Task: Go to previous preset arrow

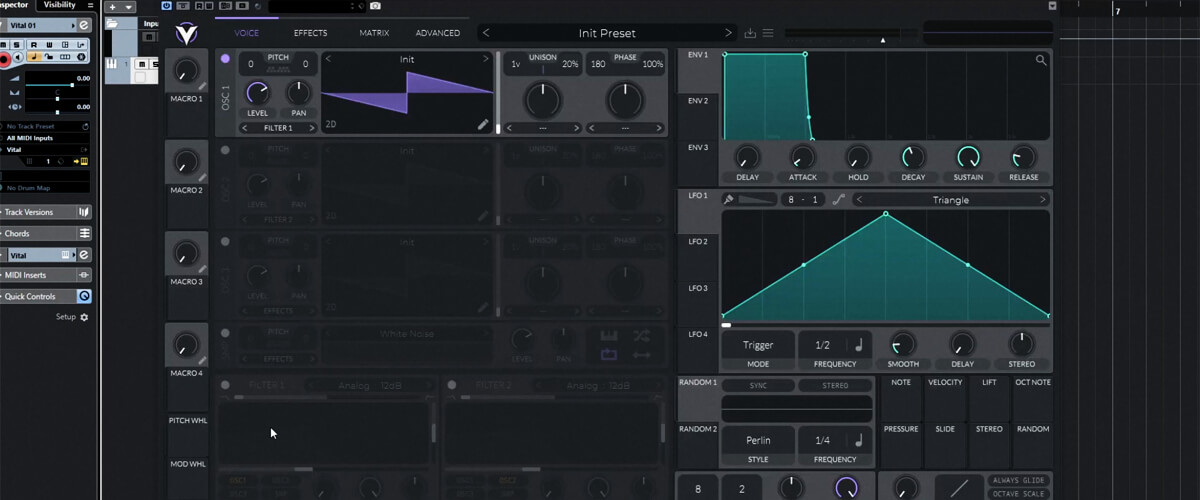Action: (x=486, y=33)
